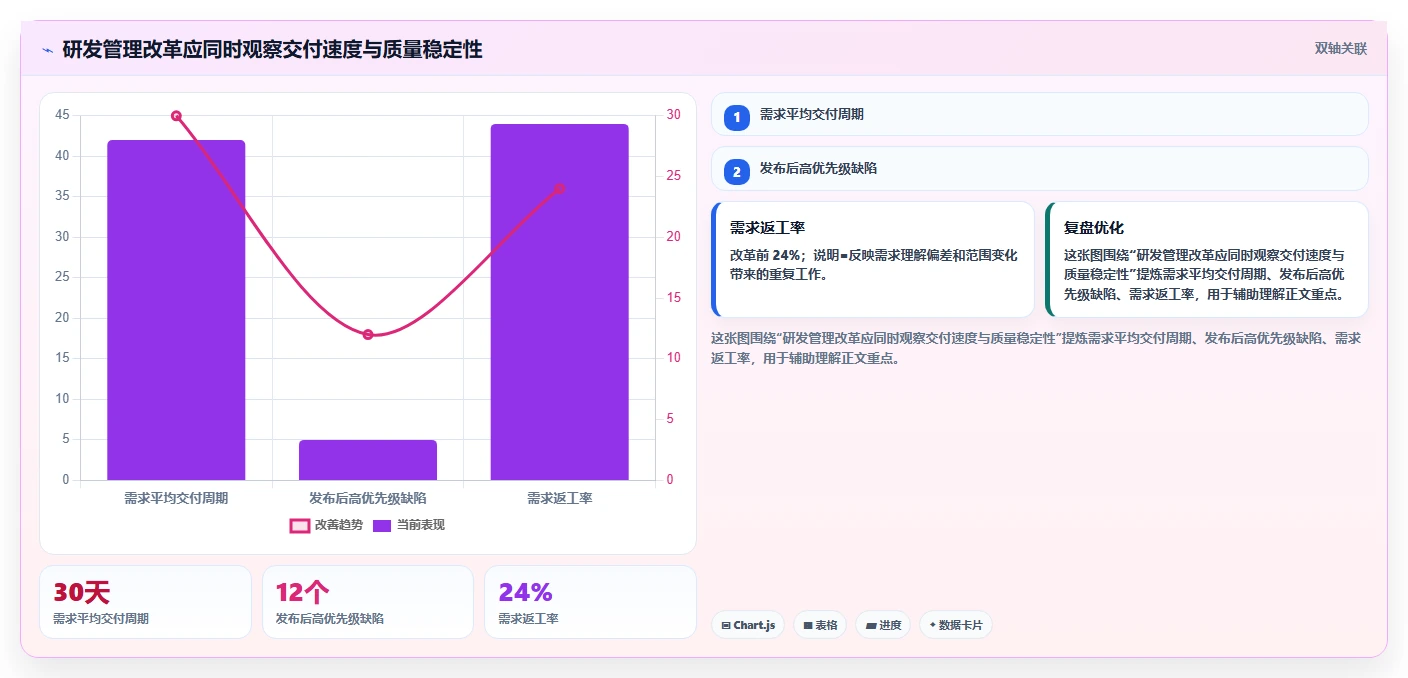Image resolution: width=1408 pixels, height=678 pixels.
Task: Click the numbered badge 1 icon
Action: click(x=737, y=117)
